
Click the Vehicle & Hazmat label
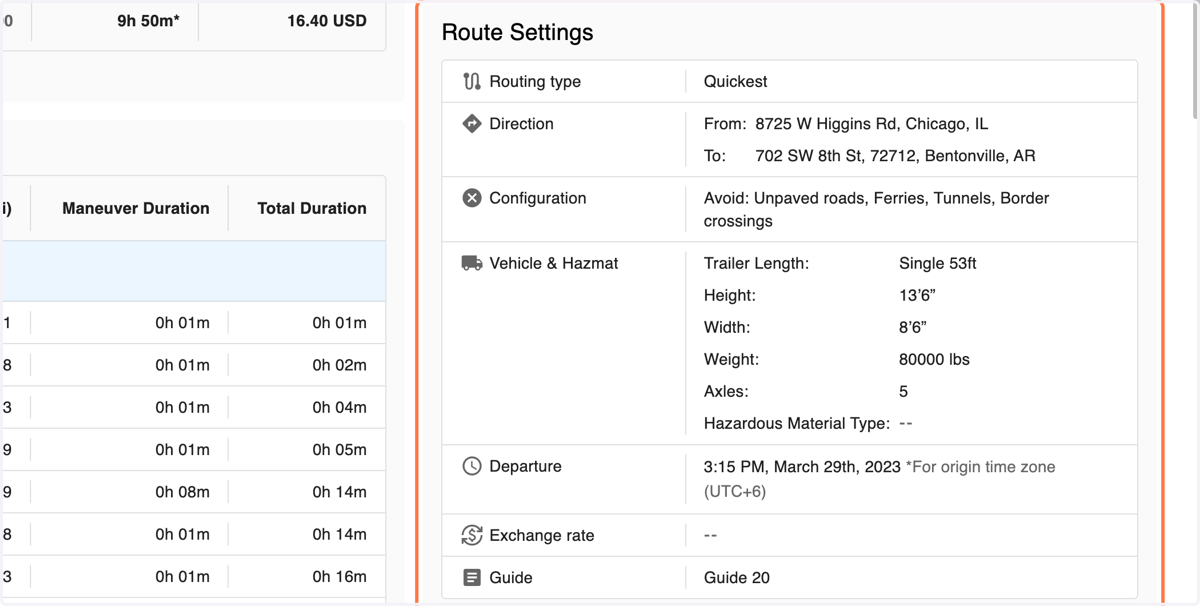(x=554, y=263)
